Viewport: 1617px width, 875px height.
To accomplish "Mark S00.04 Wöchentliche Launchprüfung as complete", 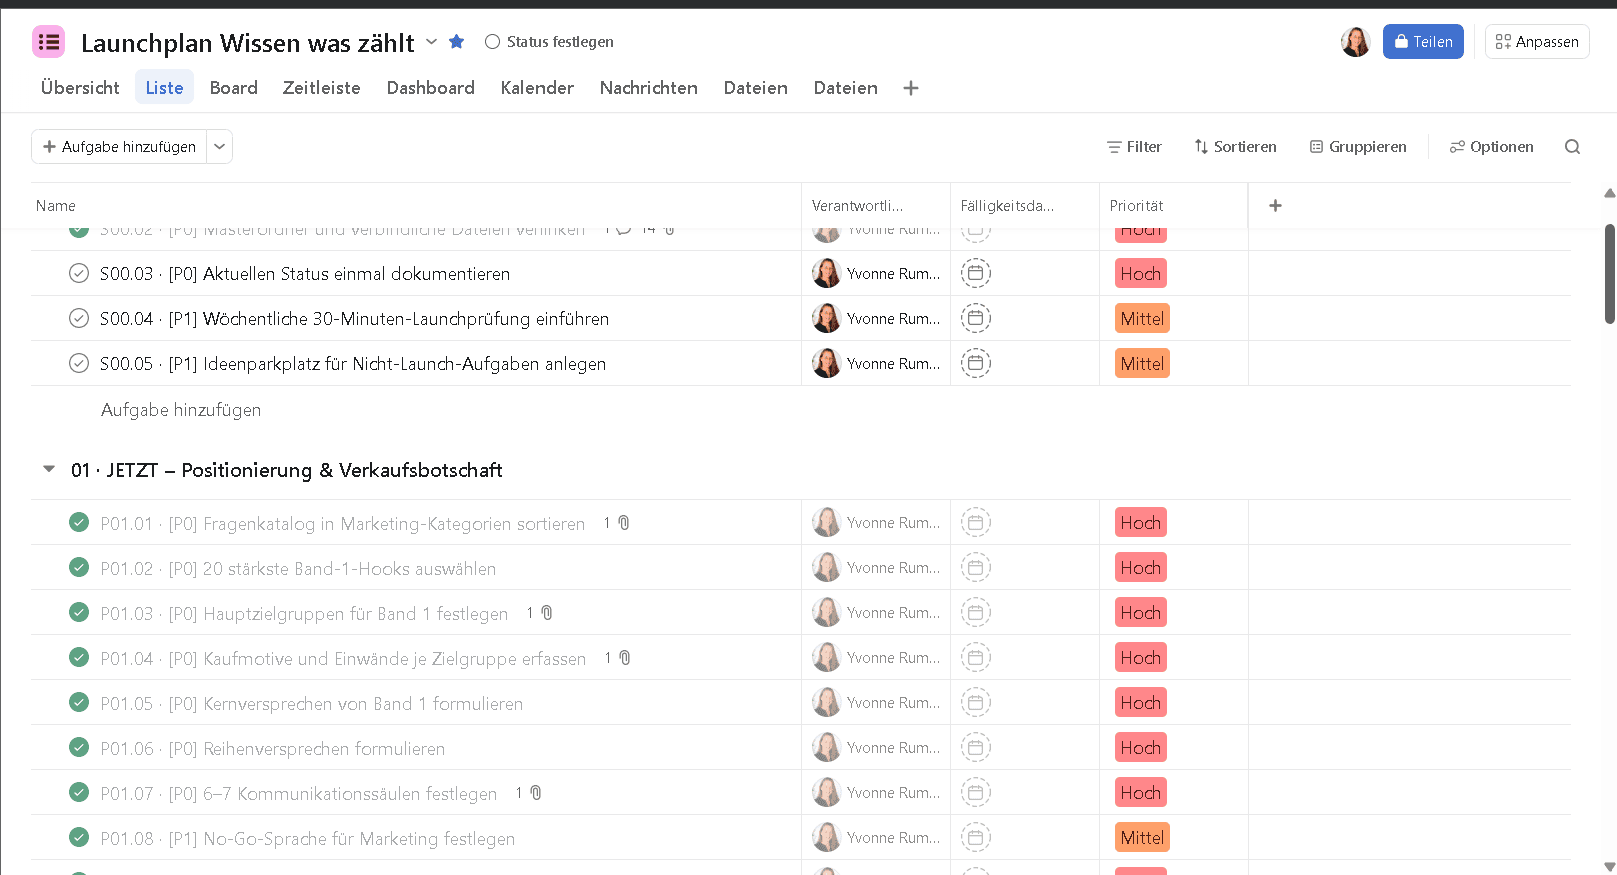I will 79,318.
